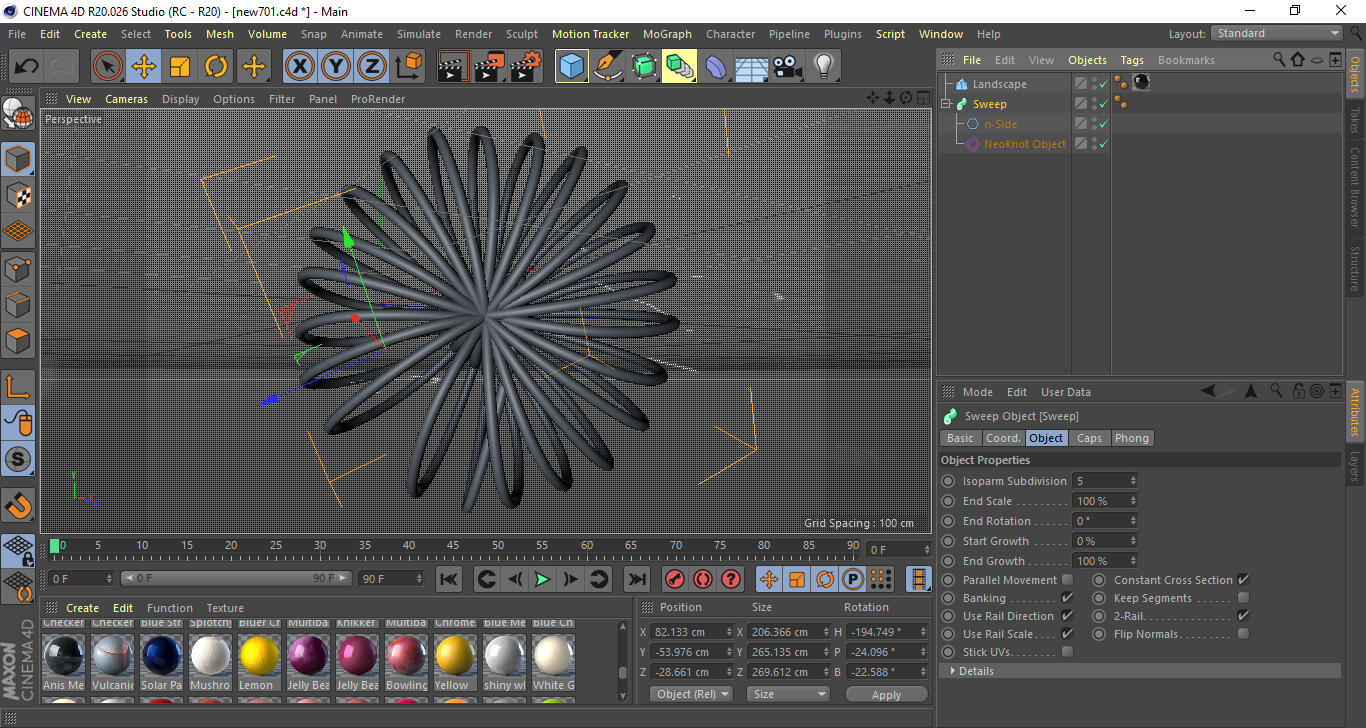Toggle Z axis lock icon
1366x728 pixels.
click(x=372, y=67)
